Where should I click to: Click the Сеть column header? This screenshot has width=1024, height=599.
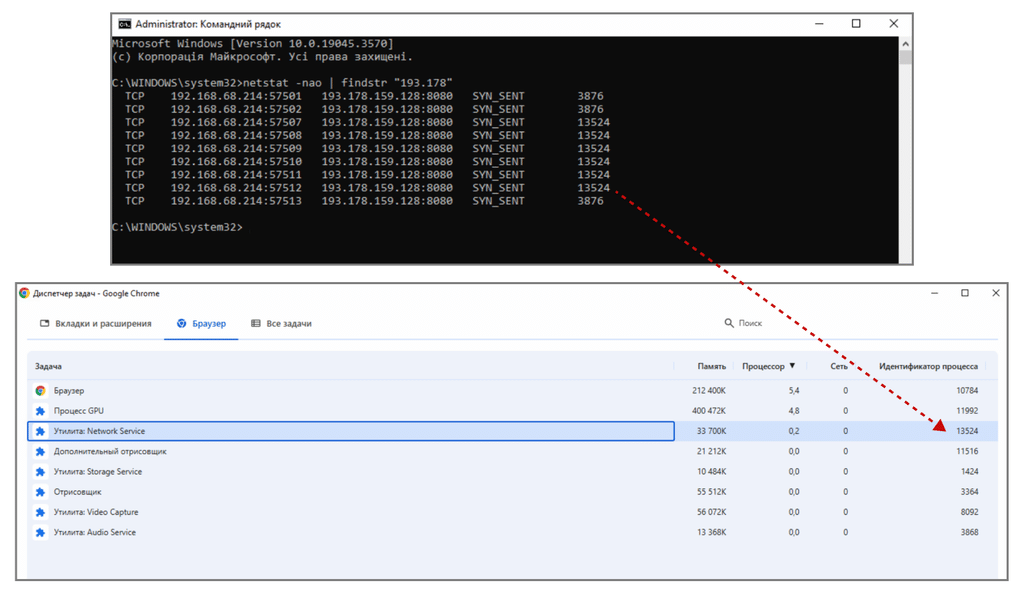point(839,366)
